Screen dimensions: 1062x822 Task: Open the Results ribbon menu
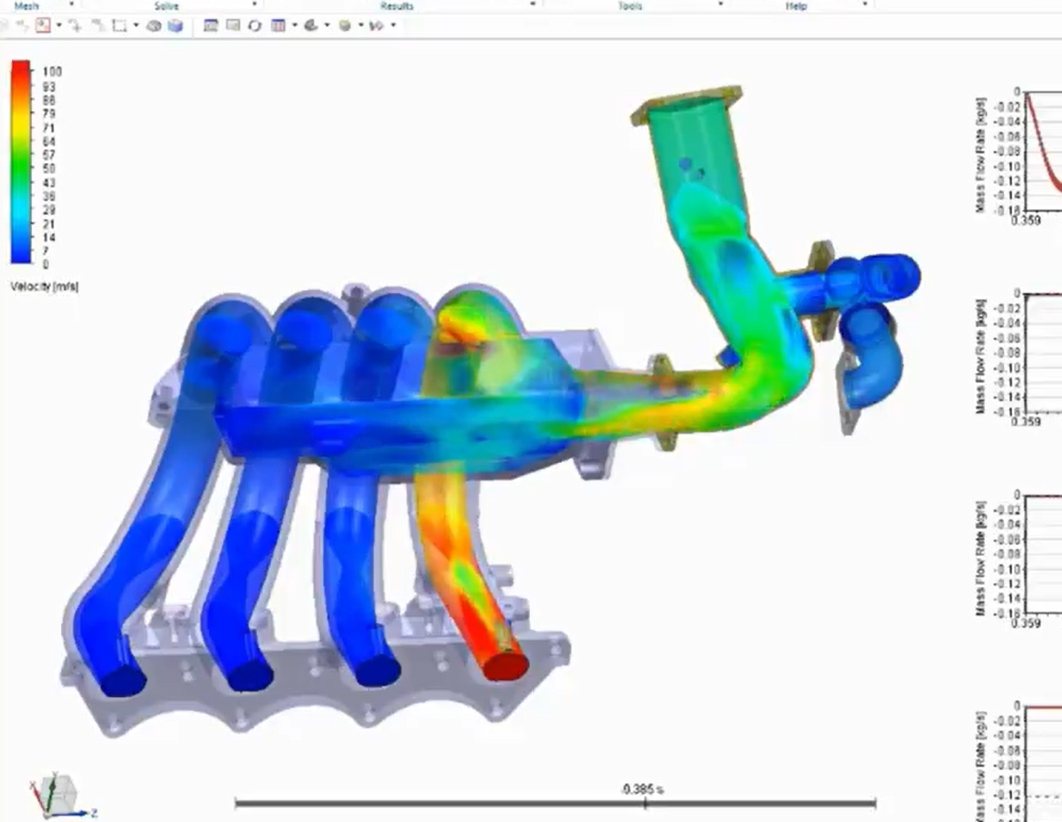(x=396, y=6)
